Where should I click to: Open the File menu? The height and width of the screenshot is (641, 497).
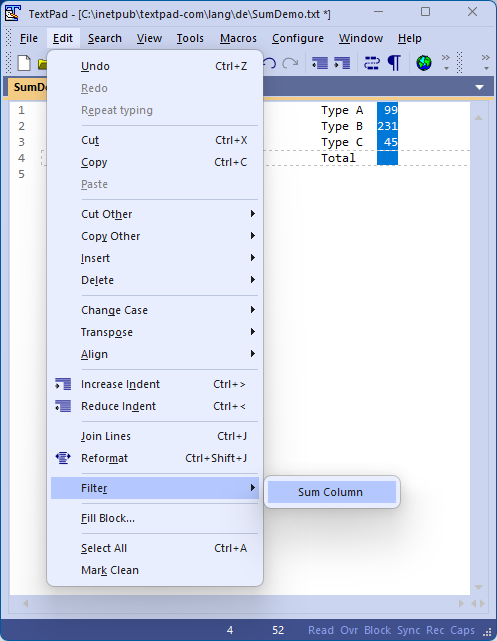pyautogui.click(x=29, y=38)
